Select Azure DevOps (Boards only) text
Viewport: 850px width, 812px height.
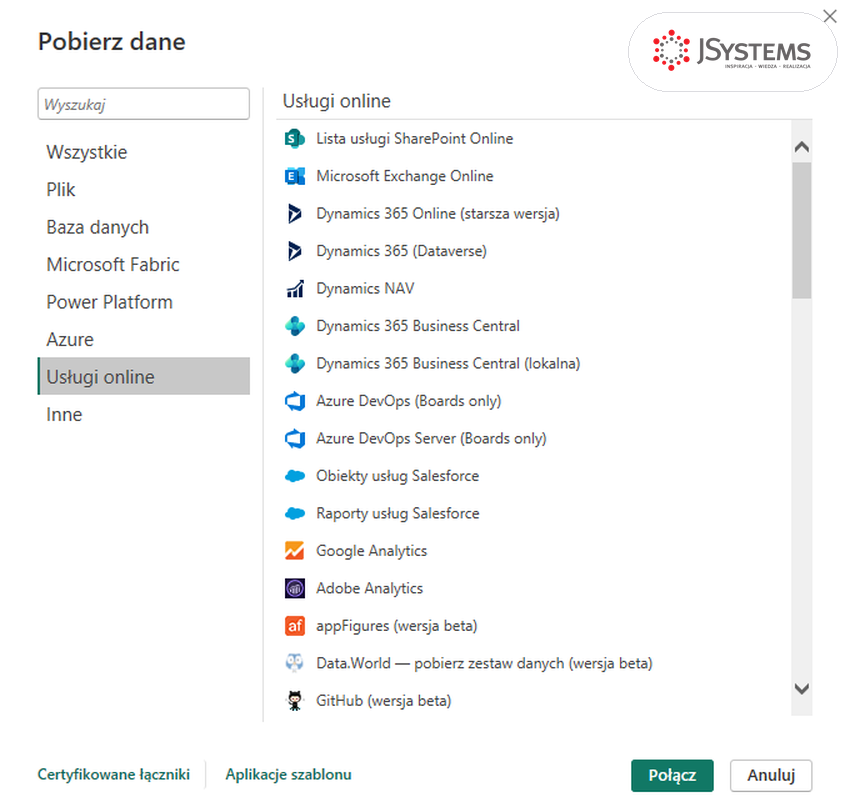(x=409, y=401)
